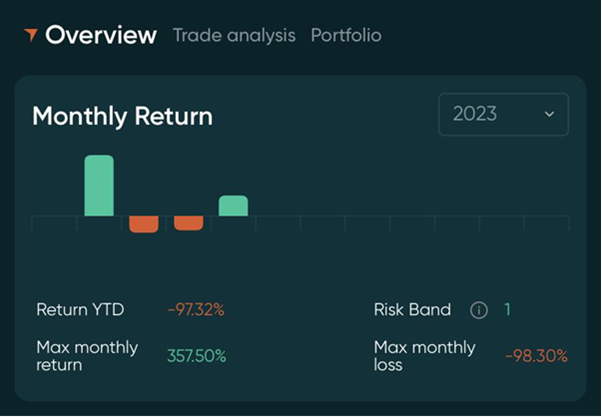
Task: Click the orange arrow icon beside Overview
Action: click(31, 35)
